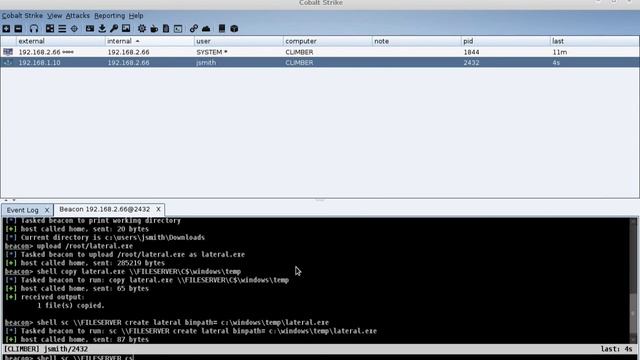This screenshot has height=360, width=640.
Task: Click the chain link host file icon
Action: 193,29
